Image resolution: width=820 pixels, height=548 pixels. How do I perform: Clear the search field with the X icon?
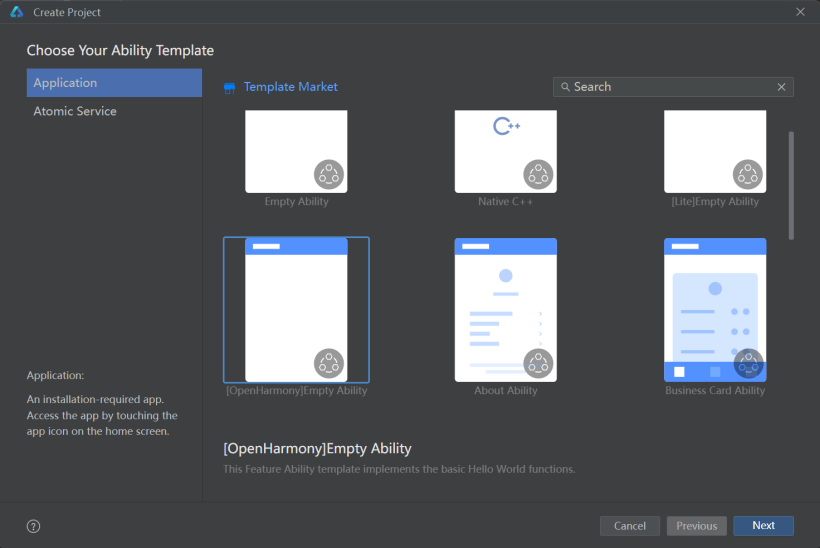(x=781, y=87)
